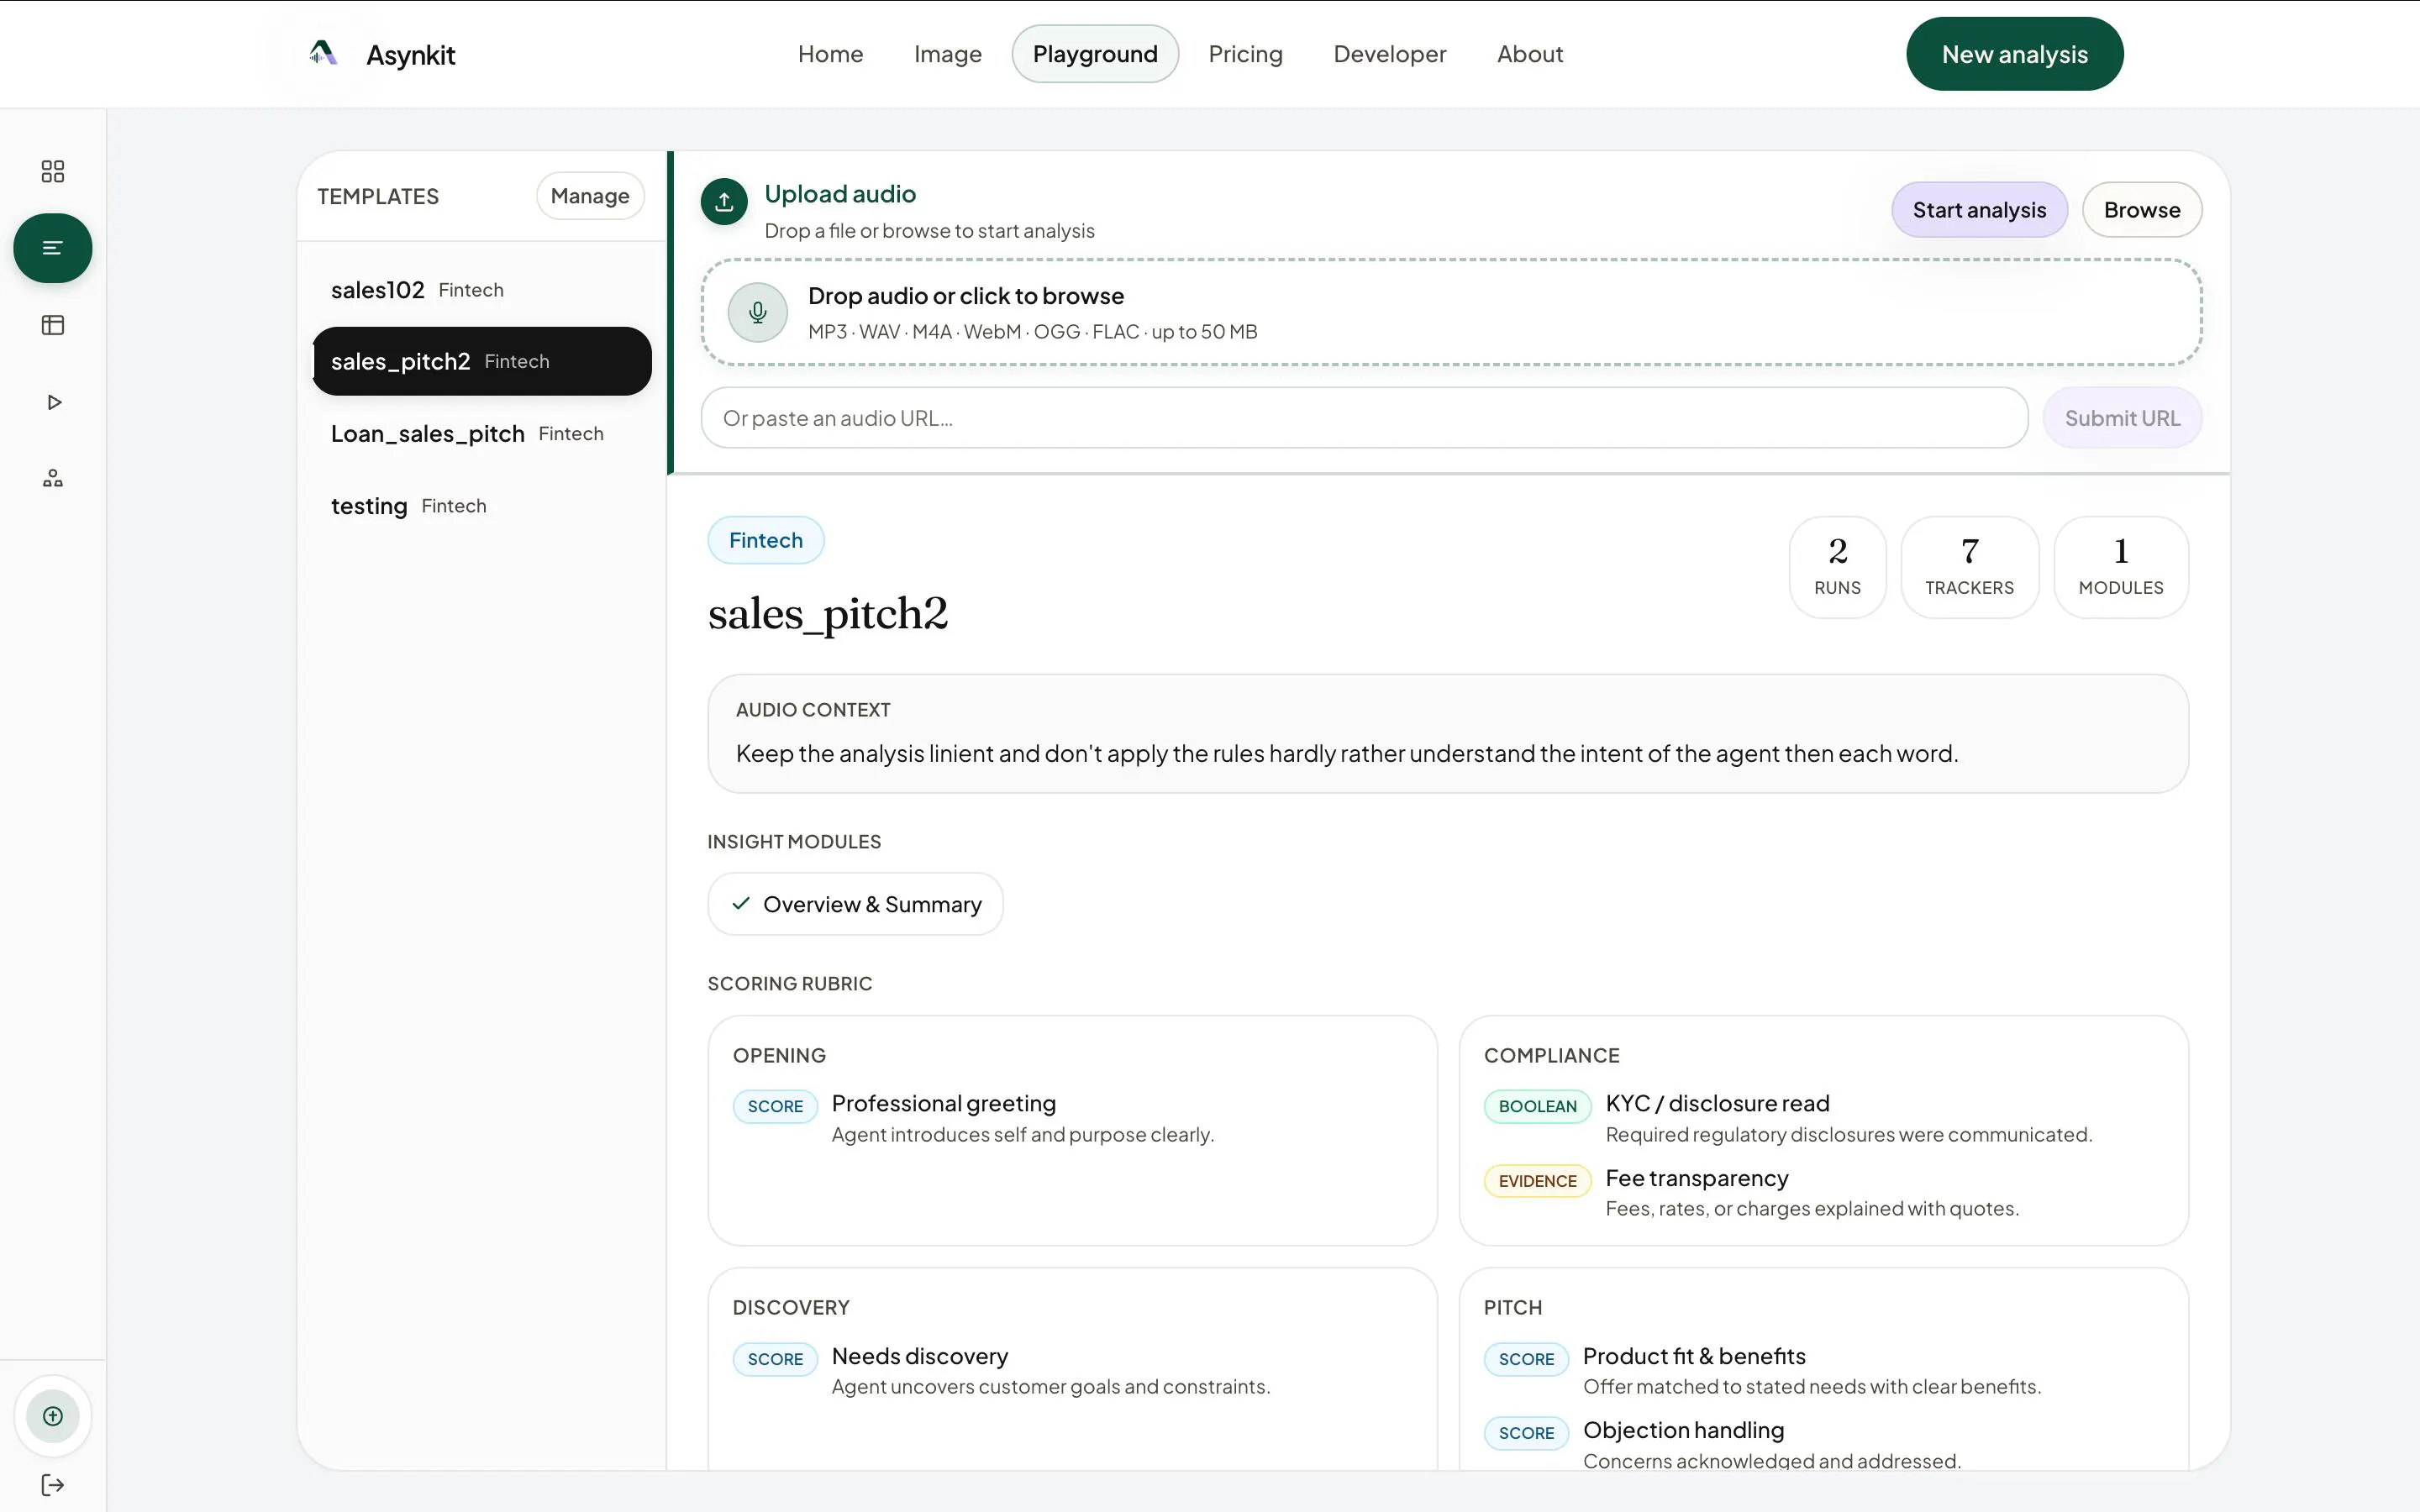Screen dimensions: 2420x1512
Task: Open the About nav item
Action: coord(1530,54)
